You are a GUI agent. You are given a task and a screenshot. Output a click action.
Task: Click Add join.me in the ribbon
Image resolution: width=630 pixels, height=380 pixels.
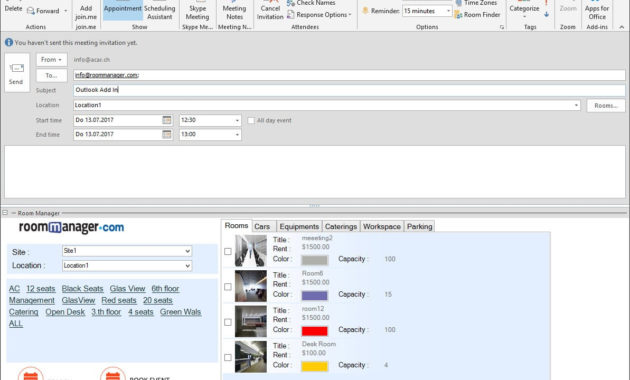point(86,12)
